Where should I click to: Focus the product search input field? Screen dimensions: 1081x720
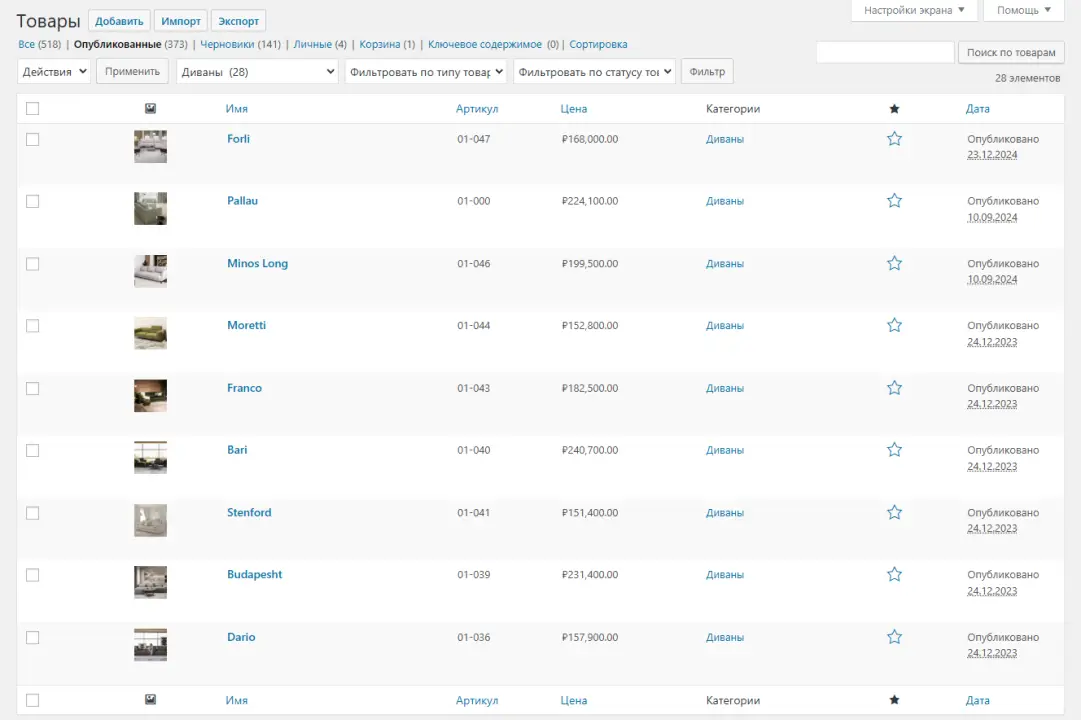coord(885,52)
